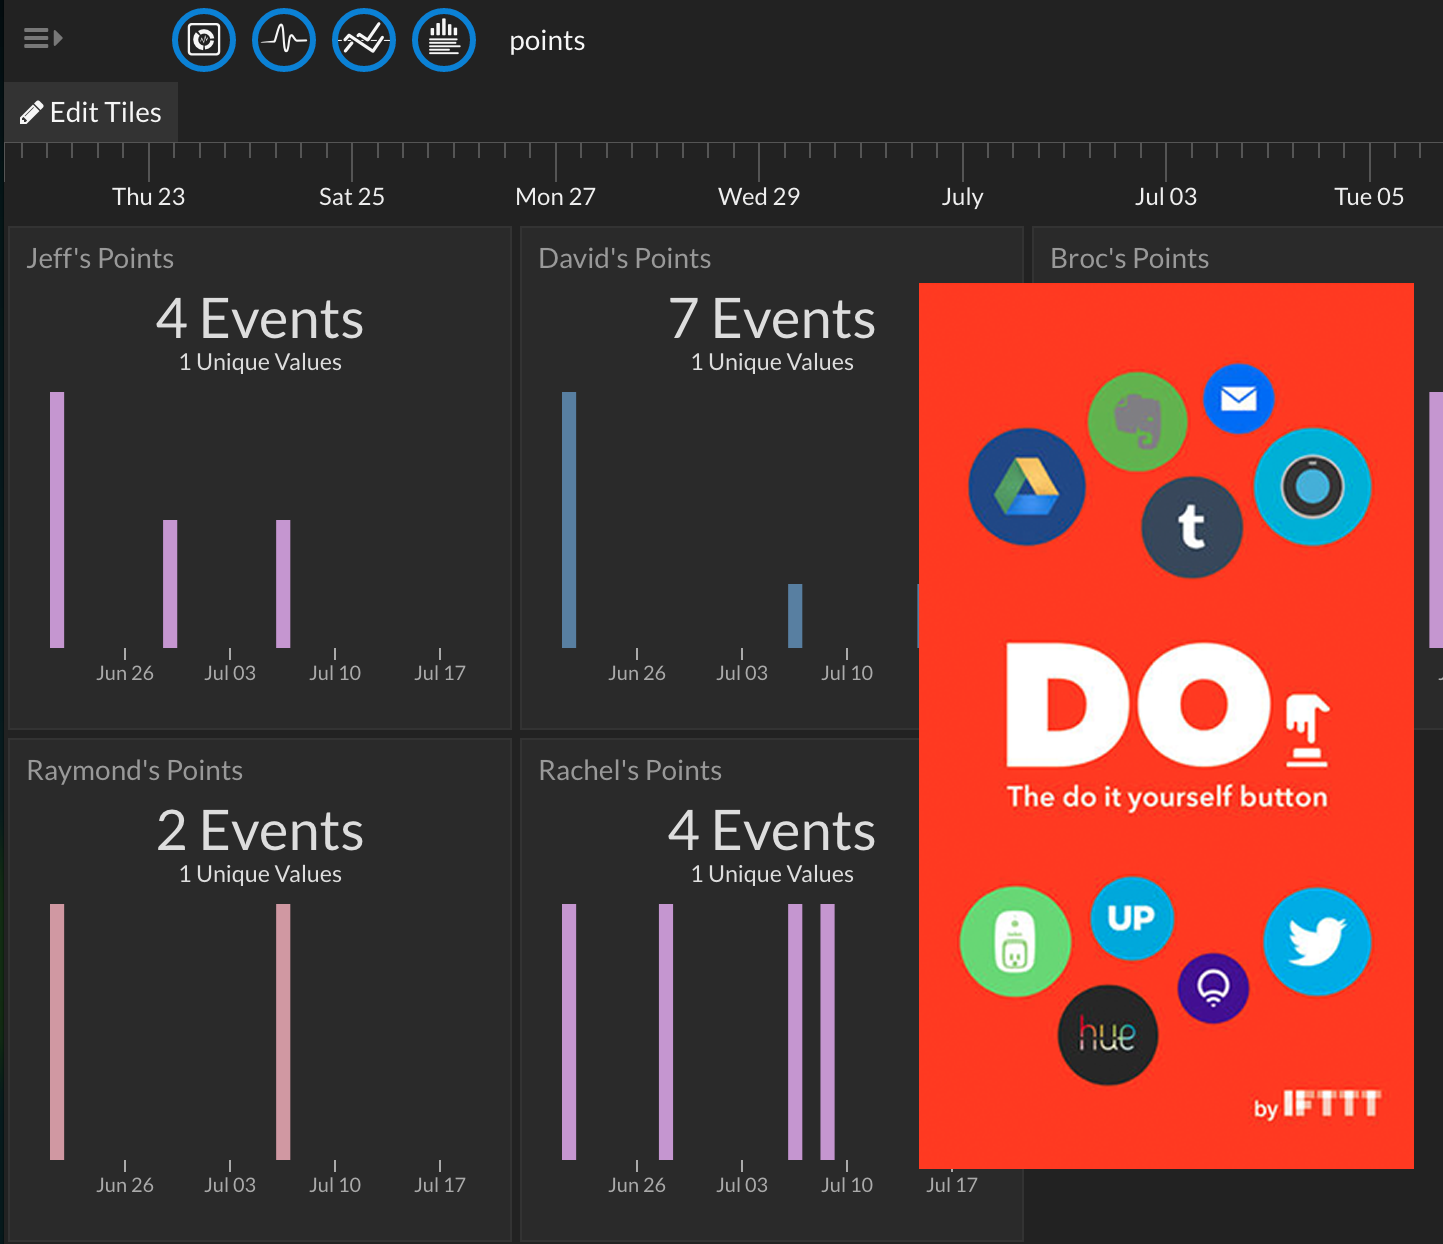Switch to the Tiles view icon
The image size is (1443, 1244).
(203, 39)
